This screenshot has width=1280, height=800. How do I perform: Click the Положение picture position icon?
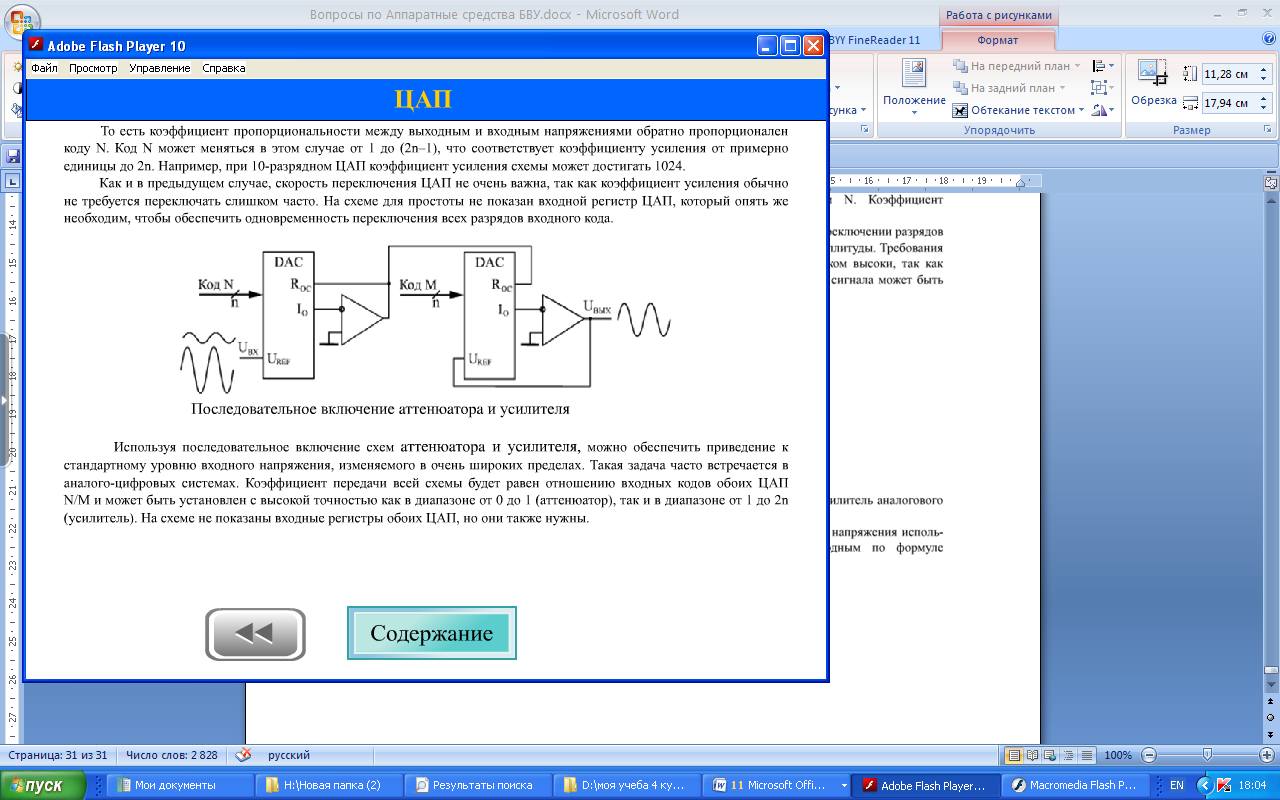coord(914,73)
